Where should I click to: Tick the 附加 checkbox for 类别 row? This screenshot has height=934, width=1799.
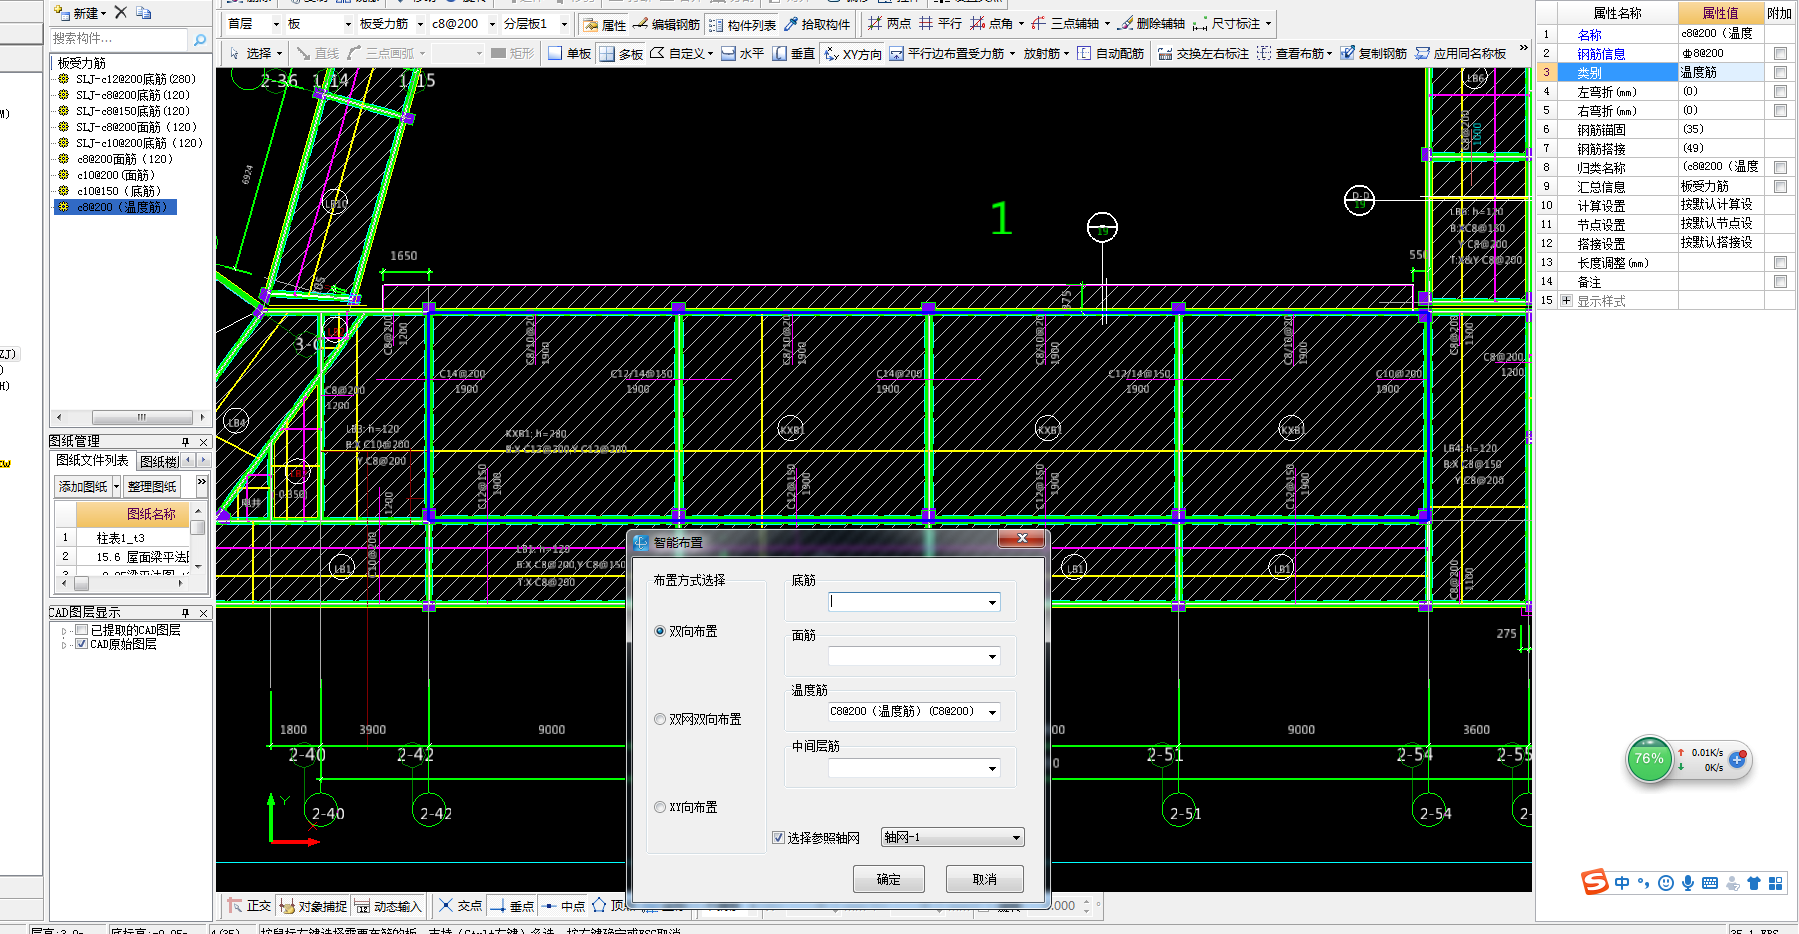pos(1780,72)
